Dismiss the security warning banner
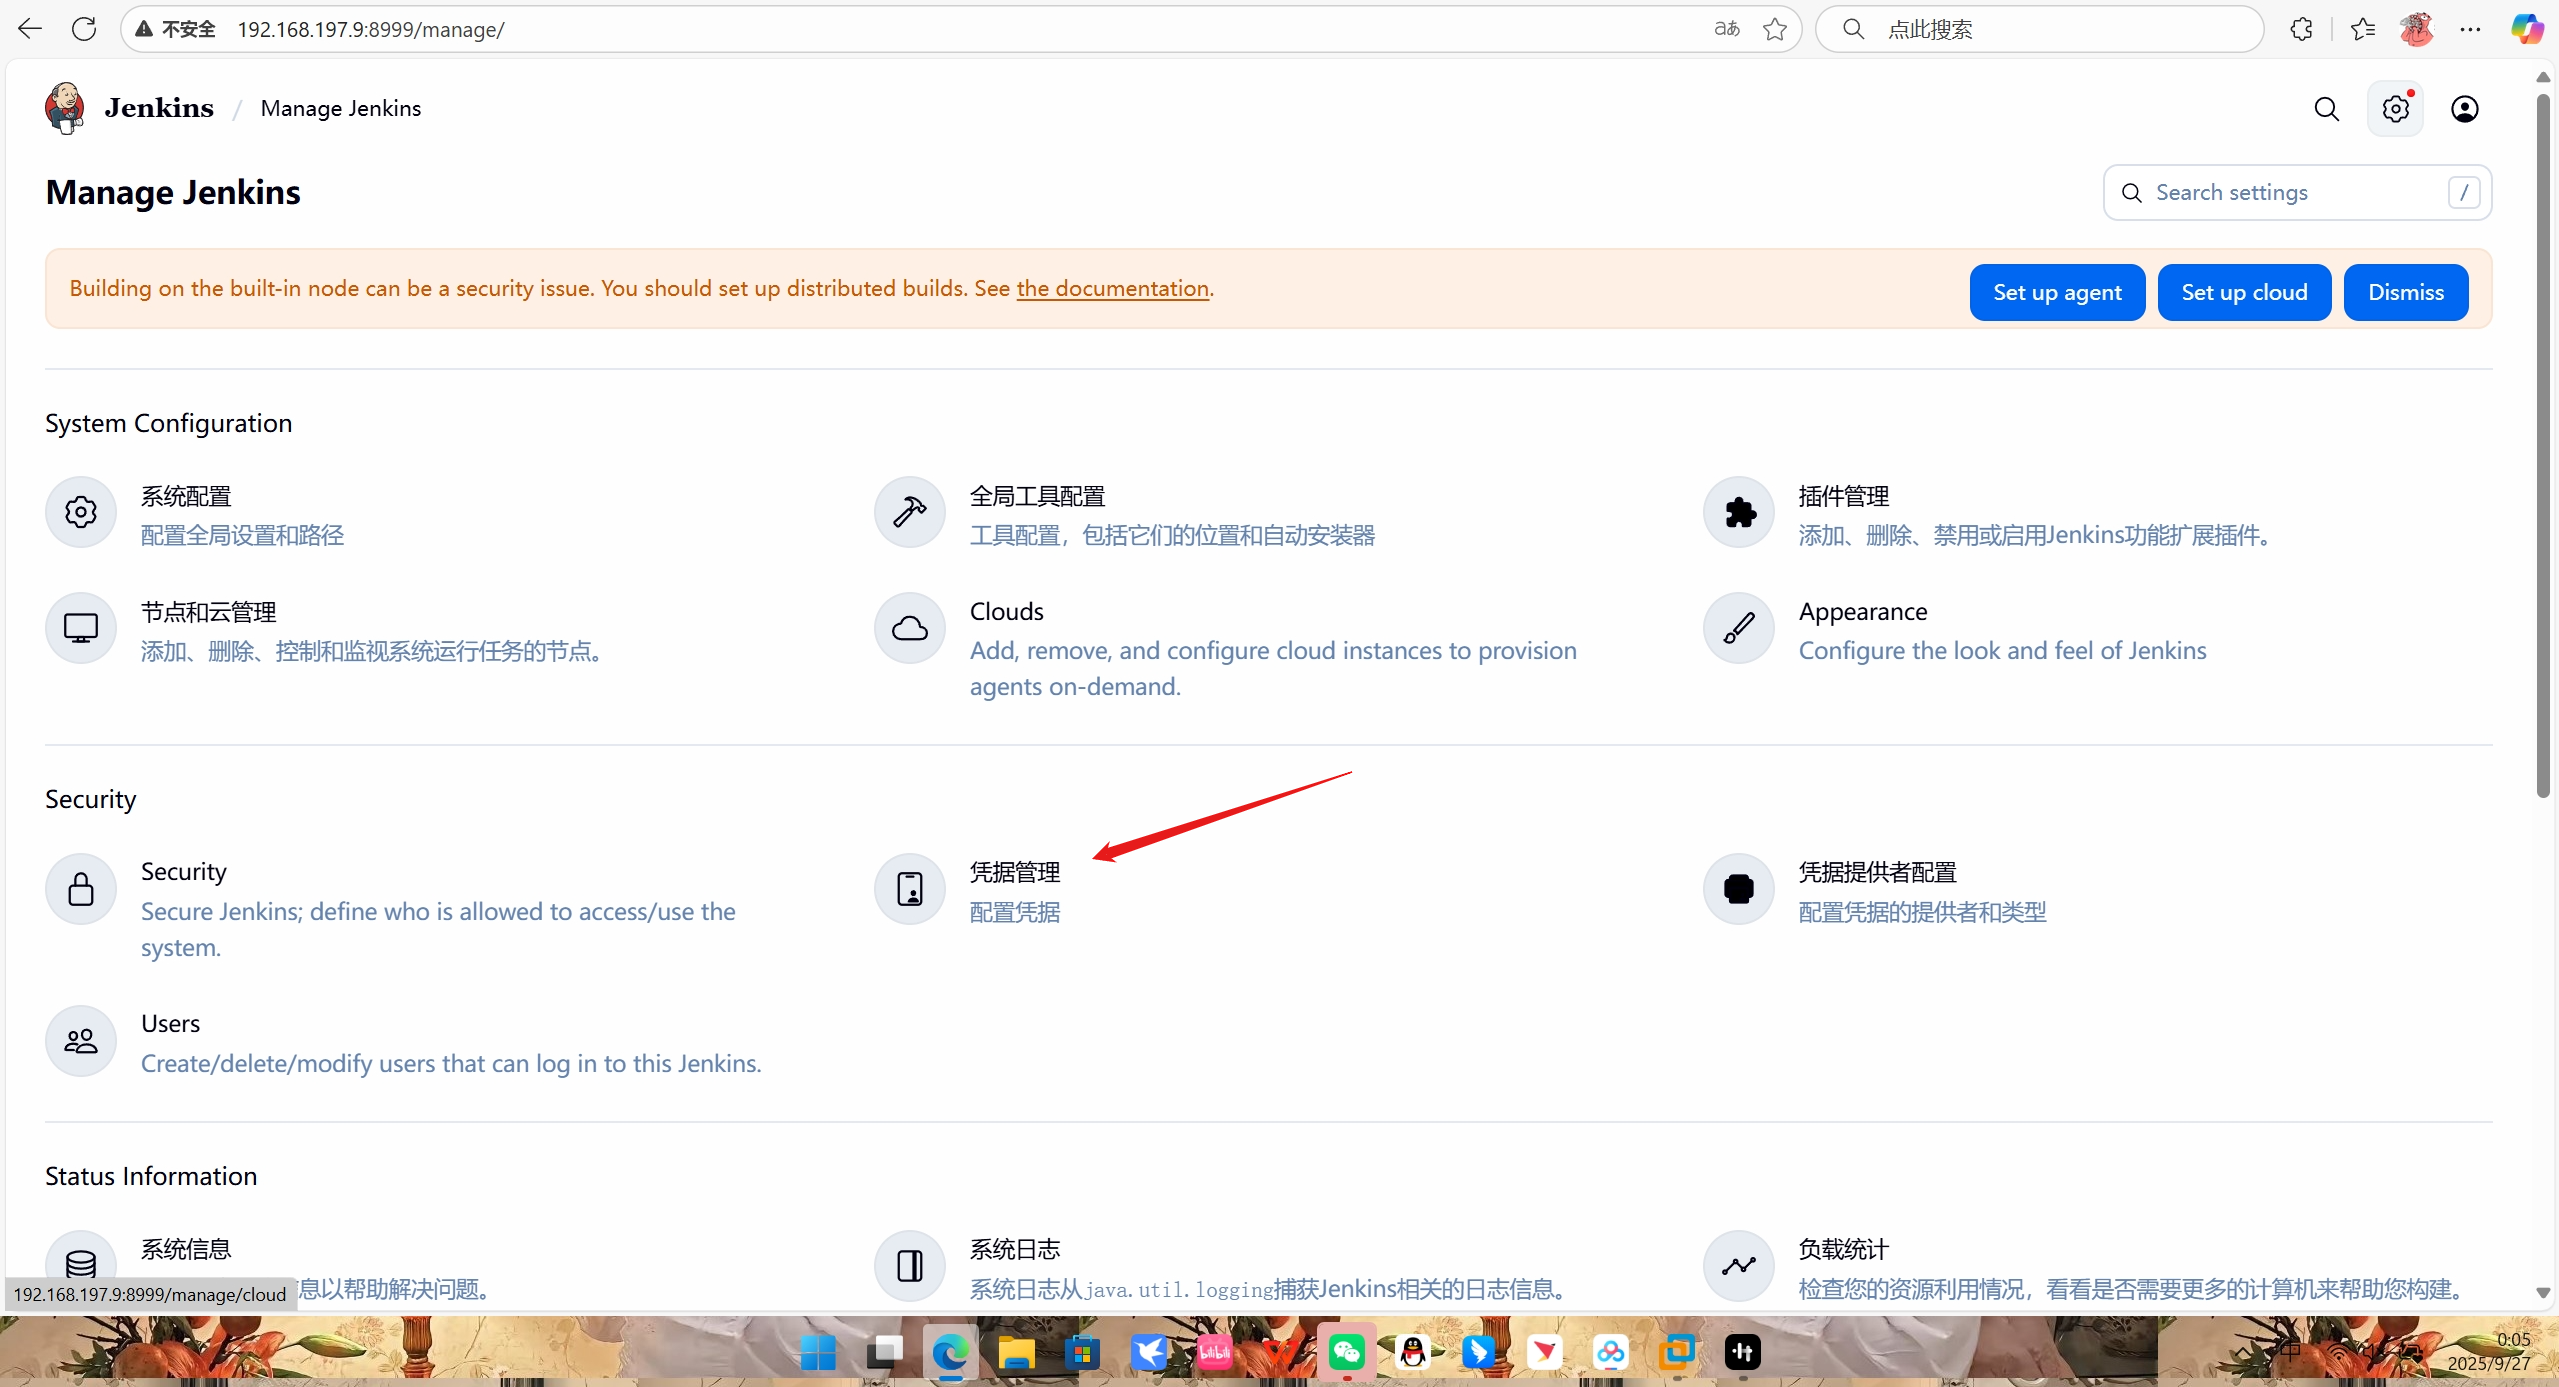Screen dimensions: 2559x1387 coord(2405,292)
